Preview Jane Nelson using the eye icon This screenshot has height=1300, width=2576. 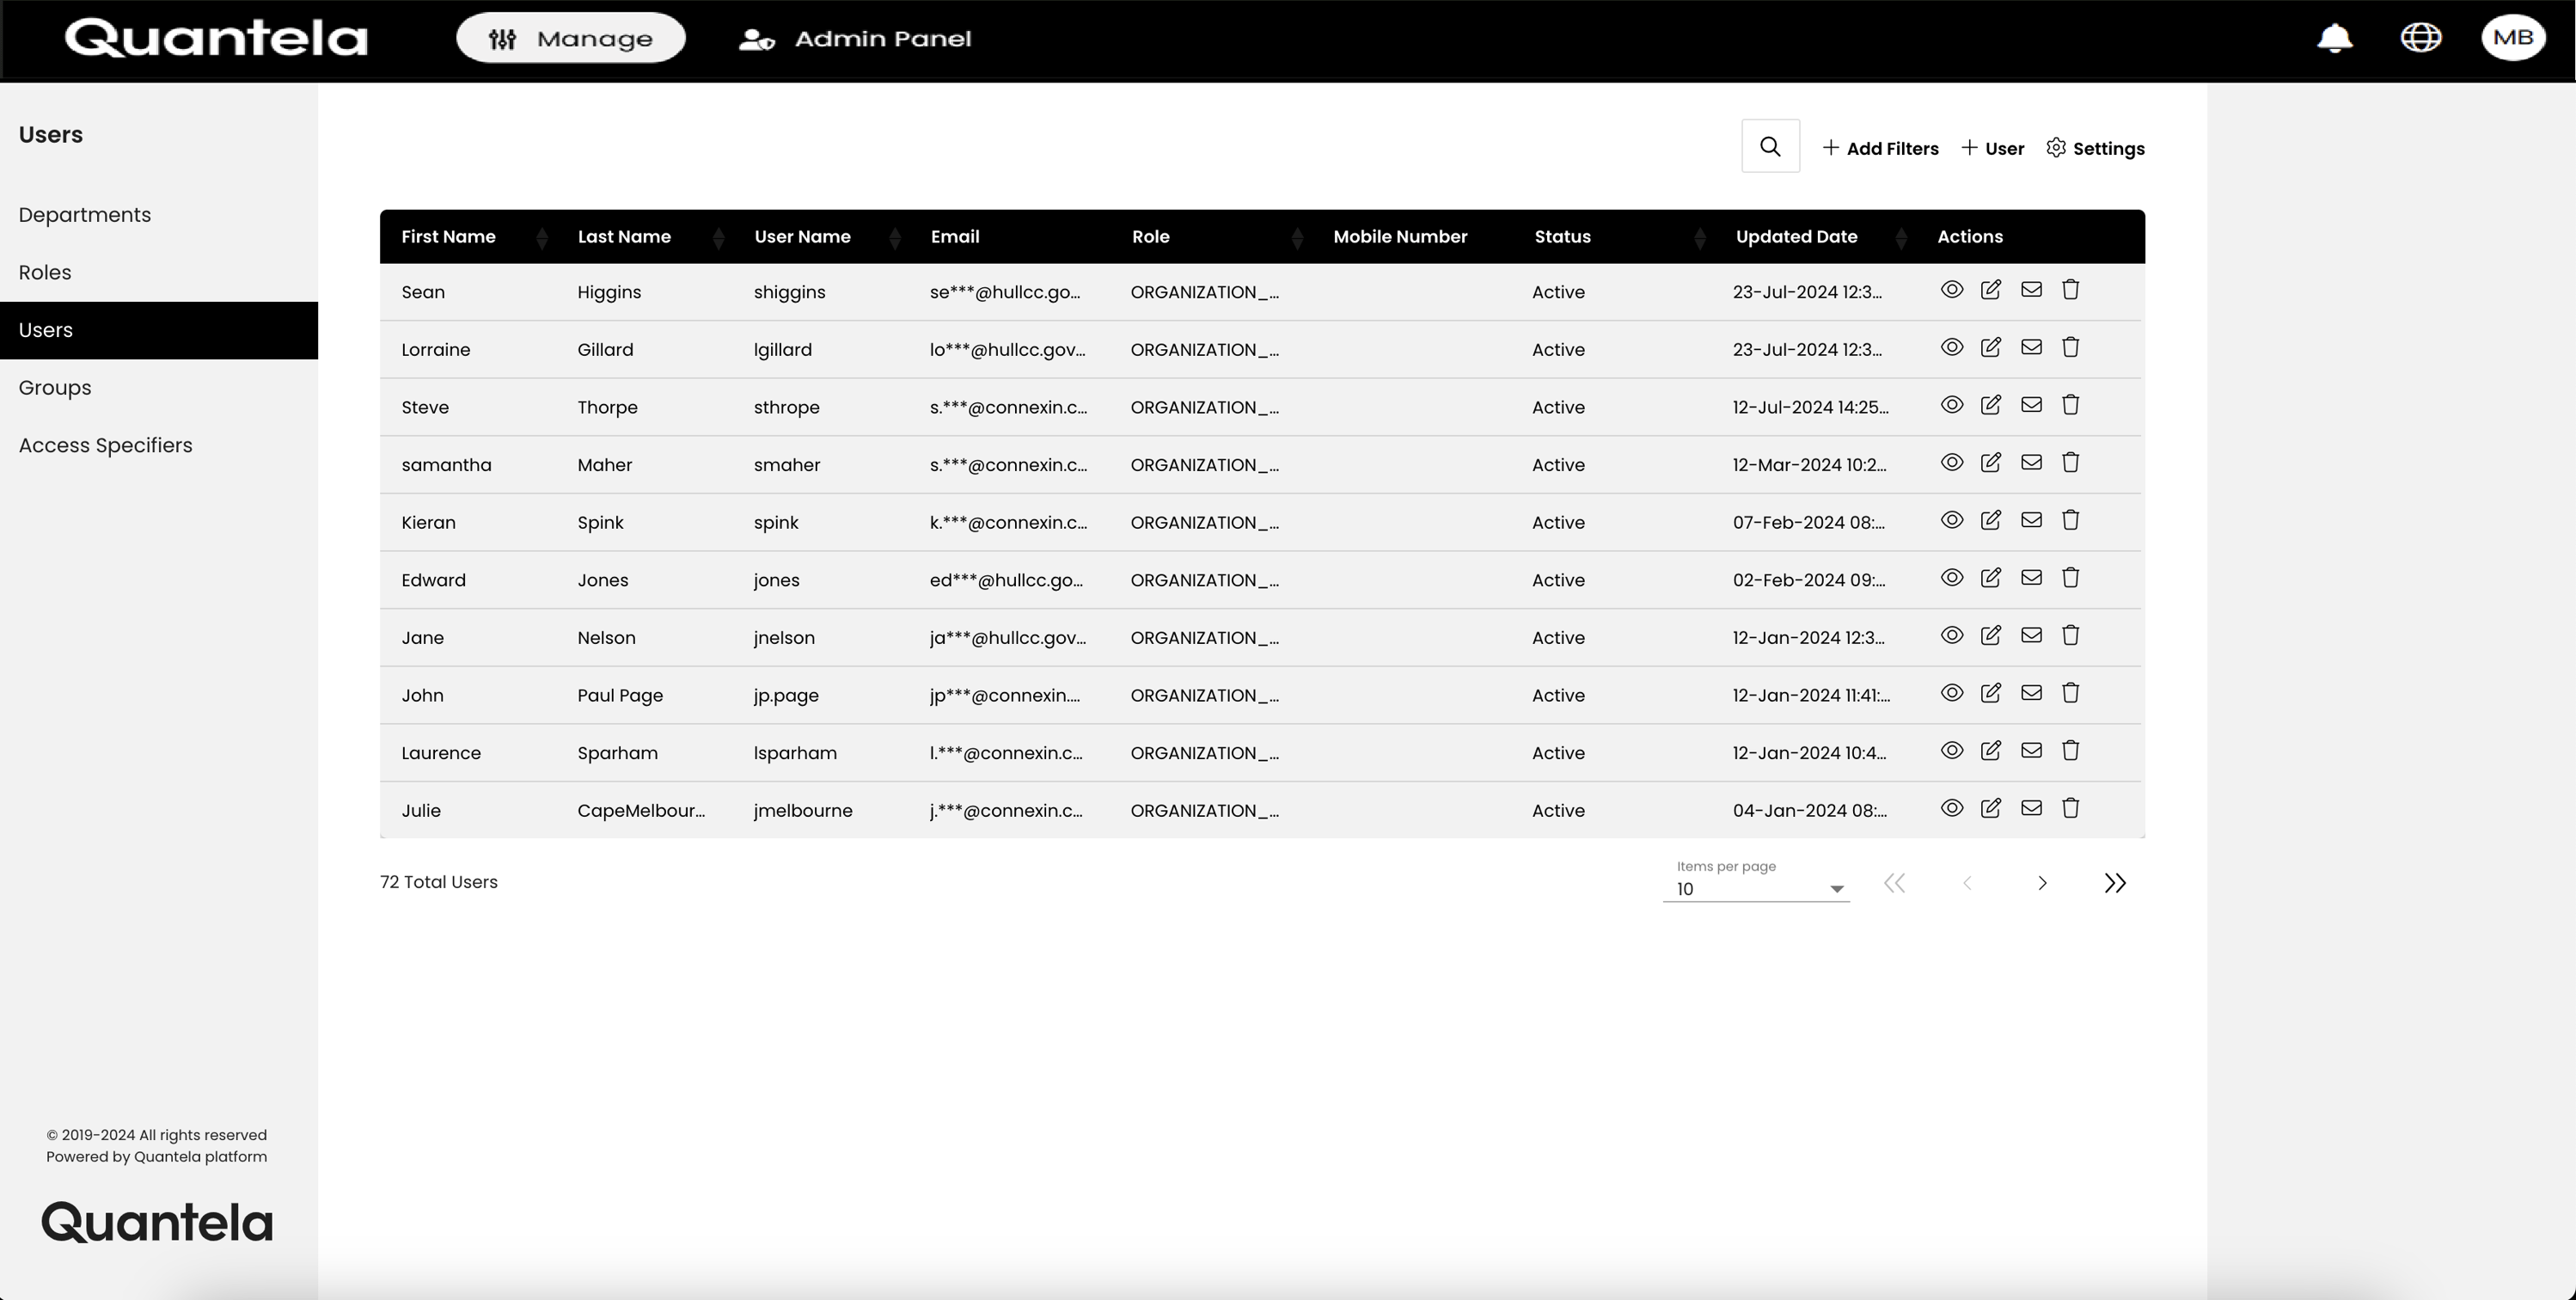(1951, 635)
